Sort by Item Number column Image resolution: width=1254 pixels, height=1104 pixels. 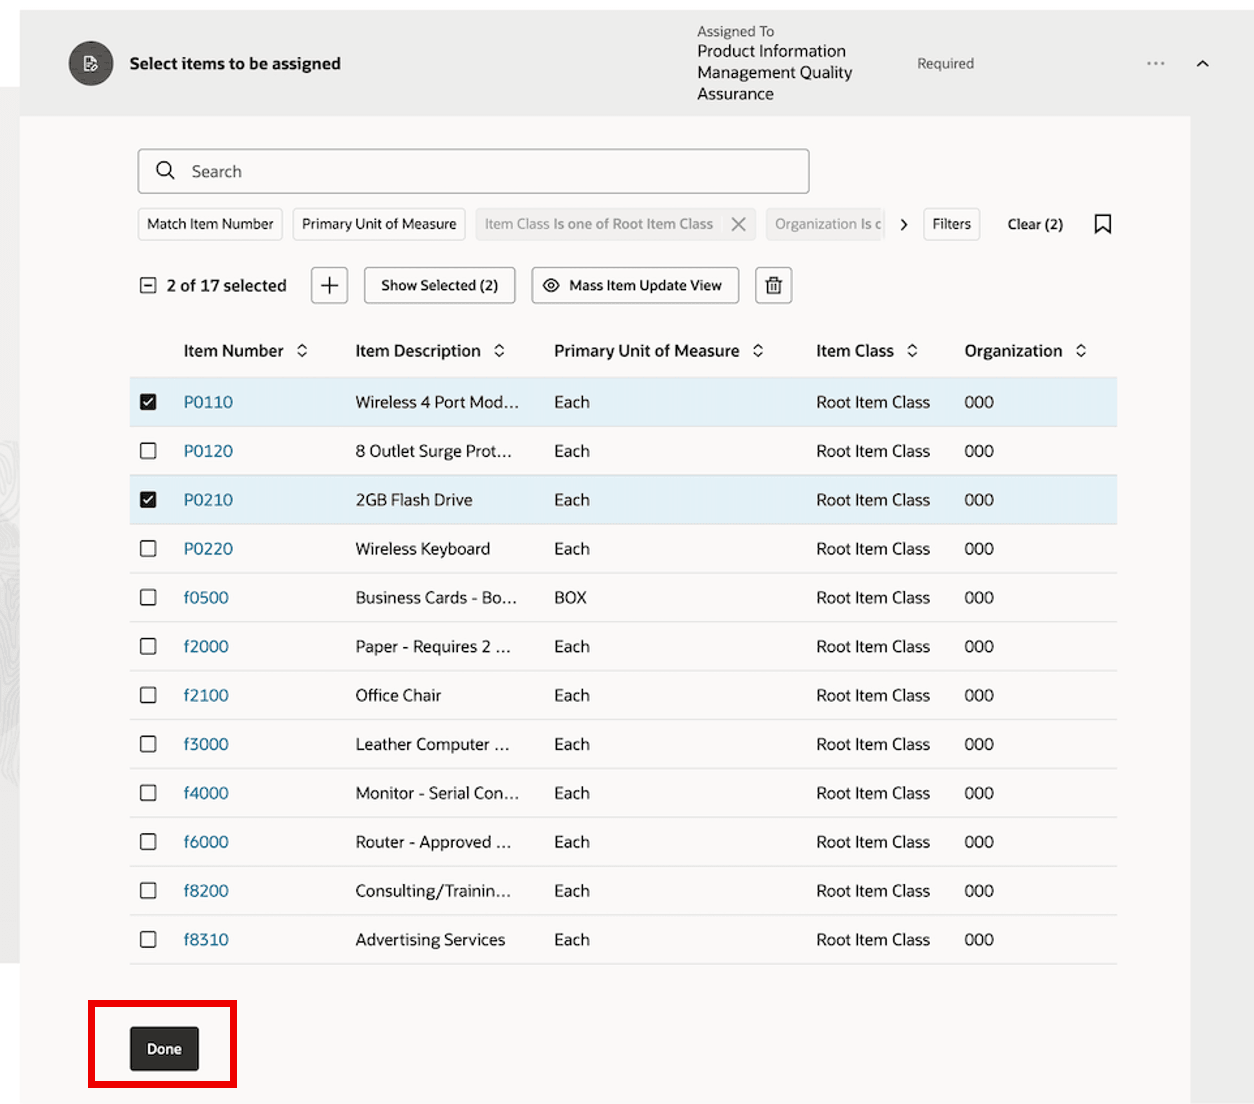302,351
